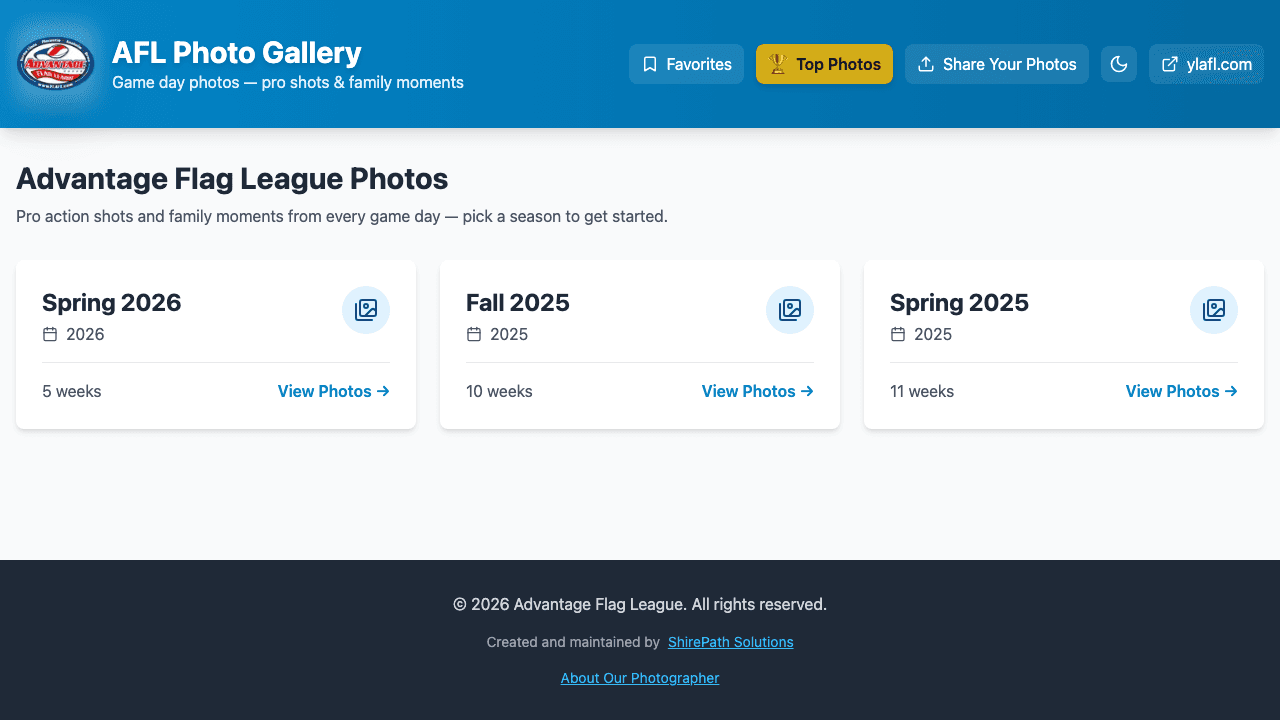Open the ShirePath Solutions link

pos(730,642)
